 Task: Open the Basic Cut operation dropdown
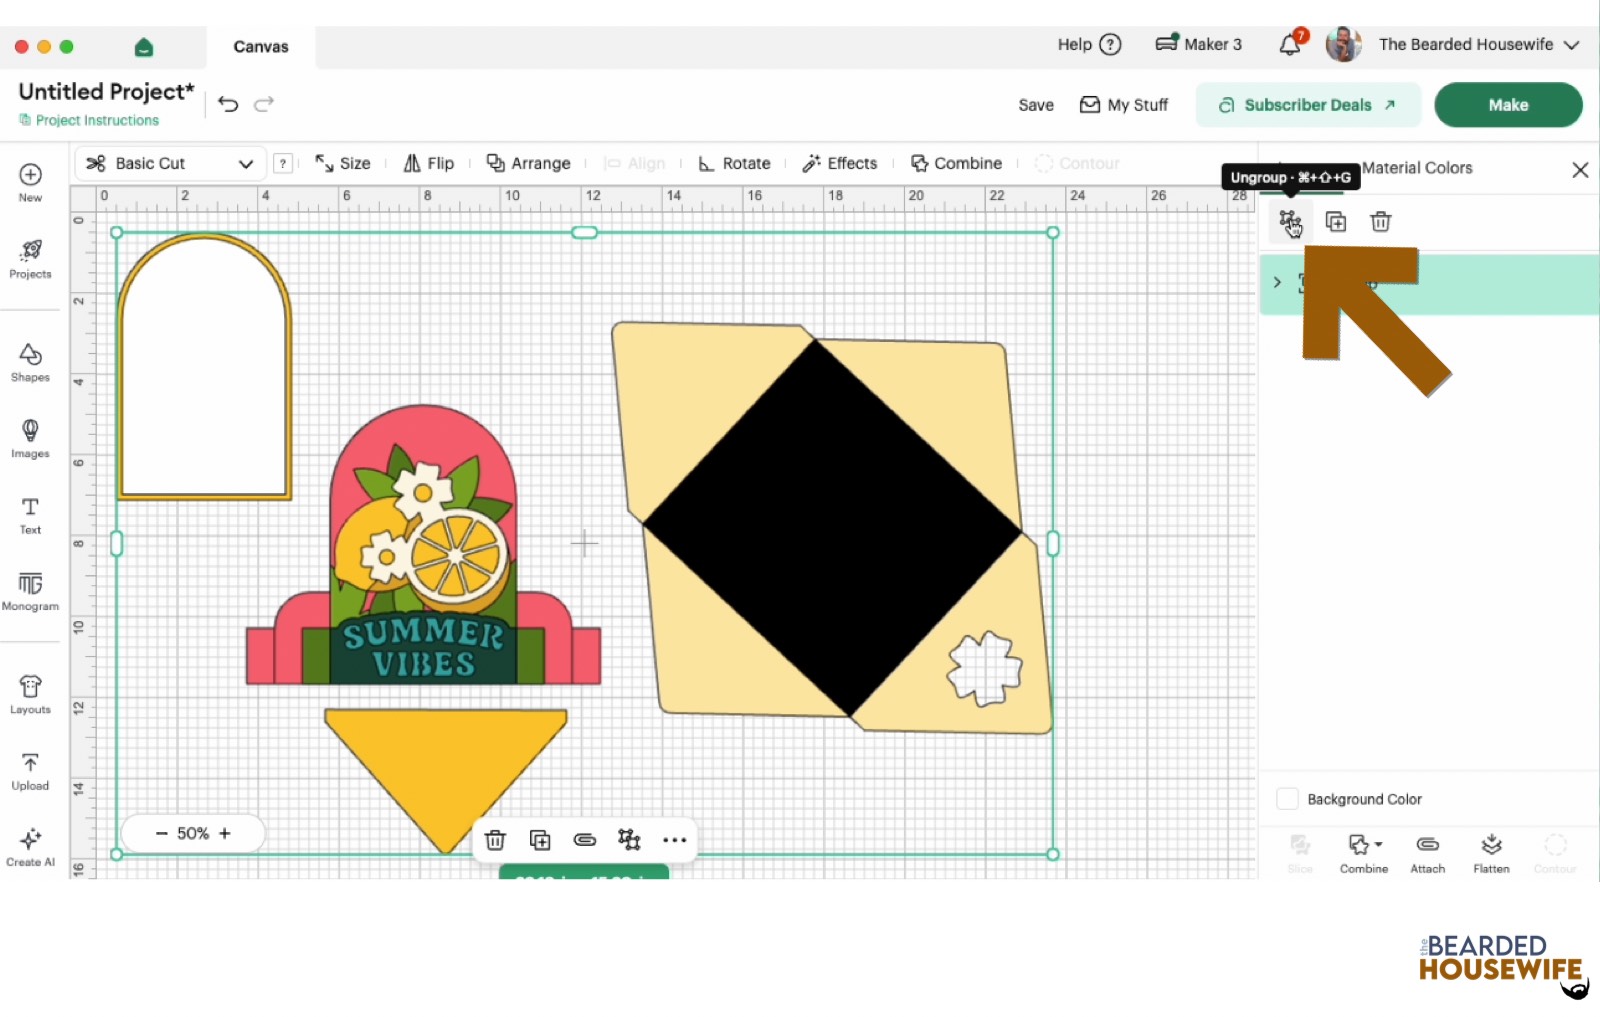click(x=170, y=164)
